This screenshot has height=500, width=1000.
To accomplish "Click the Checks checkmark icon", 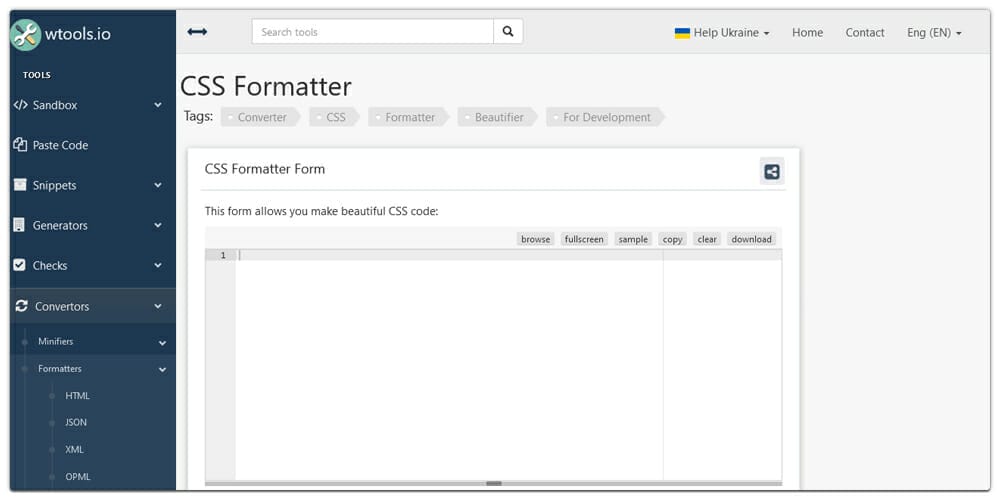I will (x=20, y=265).
